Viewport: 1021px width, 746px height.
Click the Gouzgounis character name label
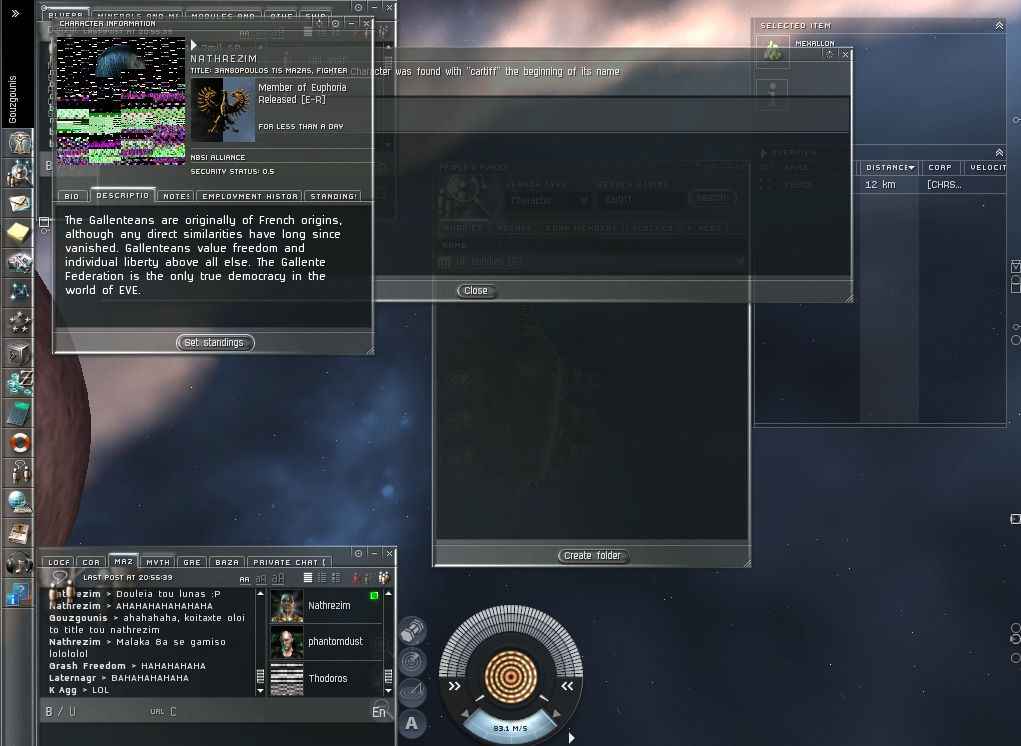[12, 99]
